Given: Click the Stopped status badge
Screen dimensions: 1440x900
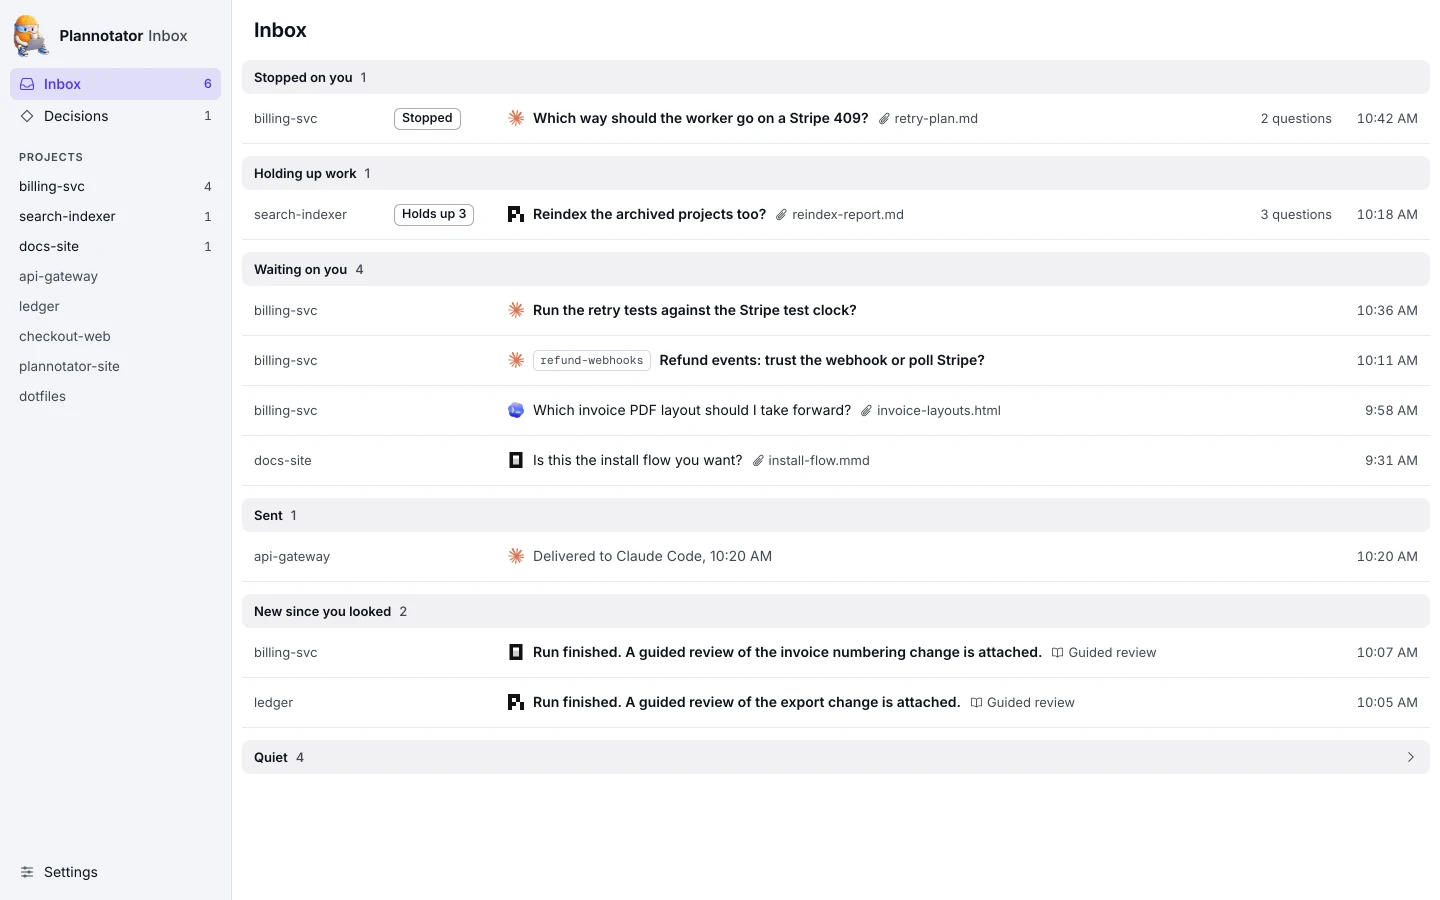Looking at the screenshot, I should point(427,118).
